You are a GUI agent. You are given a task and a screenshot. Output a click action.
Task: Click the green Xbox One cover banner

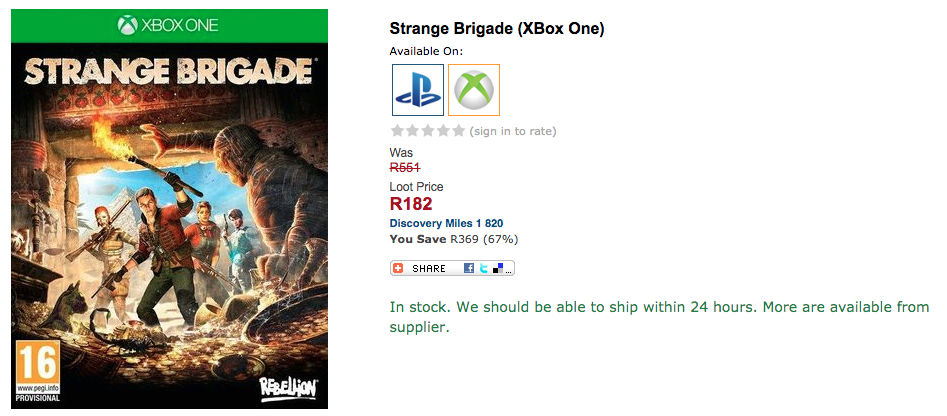pos(169,24)
